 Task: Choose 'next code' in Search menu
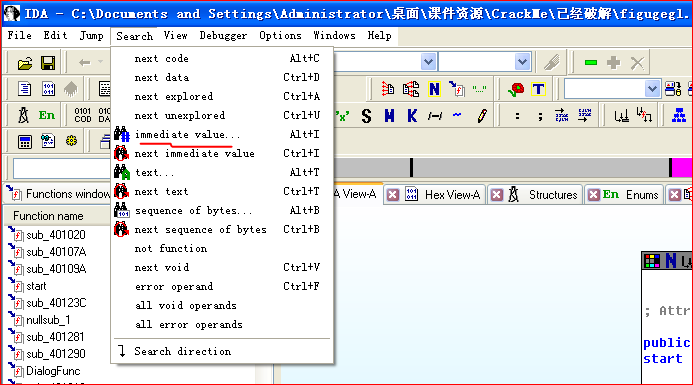click(222, 58)
